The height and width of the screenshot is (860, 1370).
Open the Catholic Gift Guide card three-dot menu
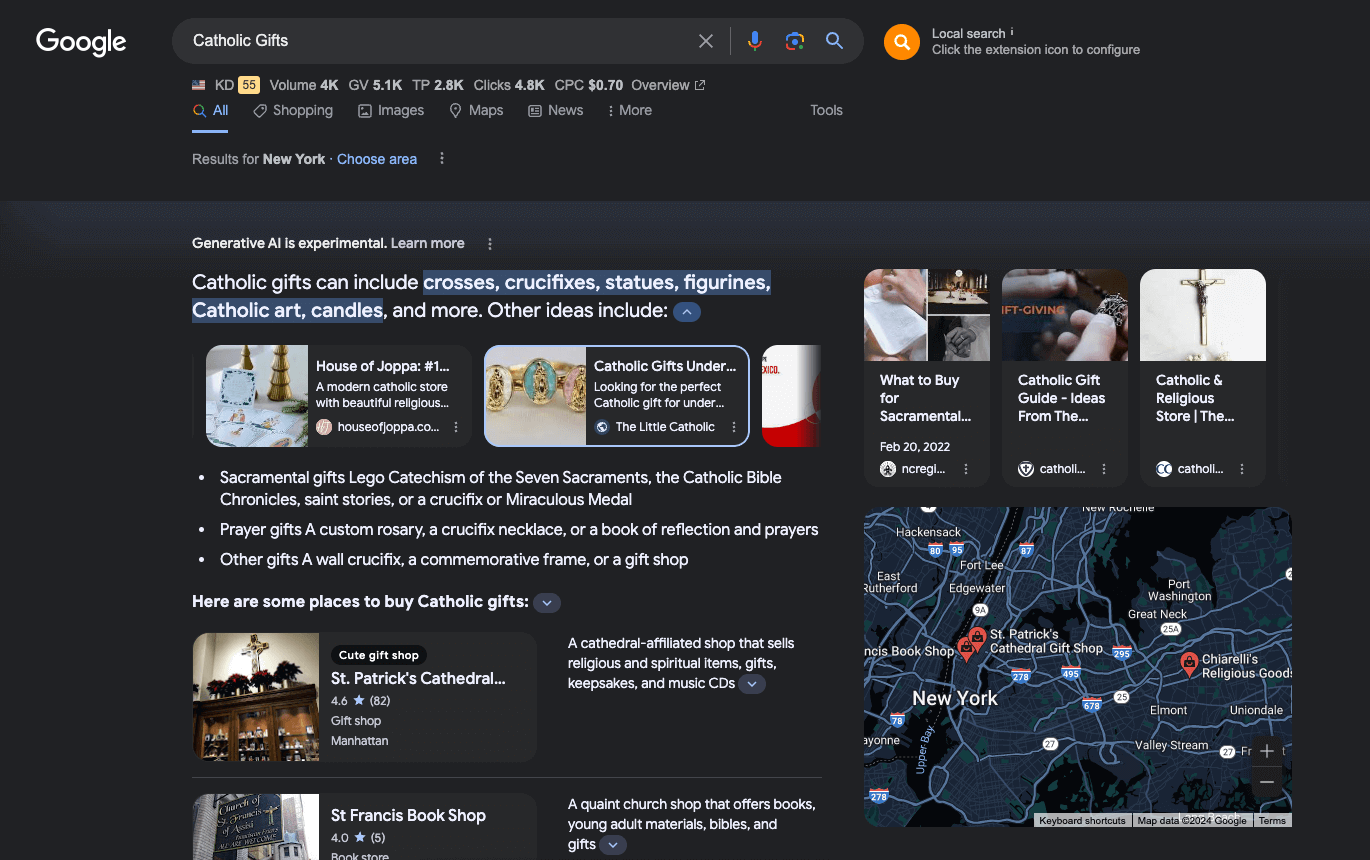coord(1104,469)
